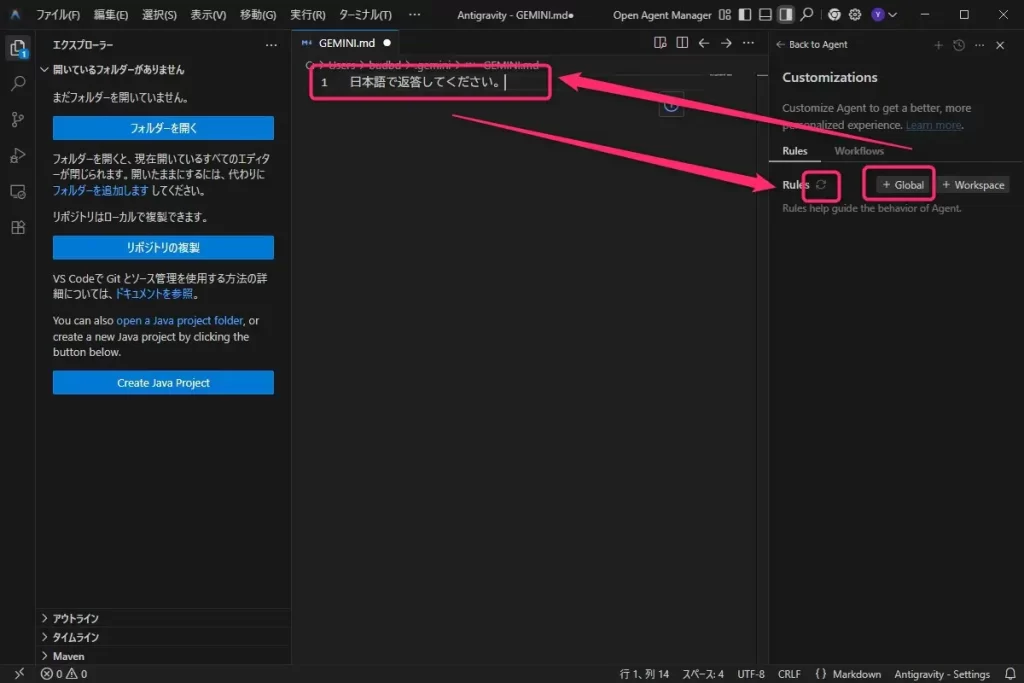This screenshot has height=683, width=1024.
Task: Toggle the secondary agent side bar
Action: [x=786, y=14]
